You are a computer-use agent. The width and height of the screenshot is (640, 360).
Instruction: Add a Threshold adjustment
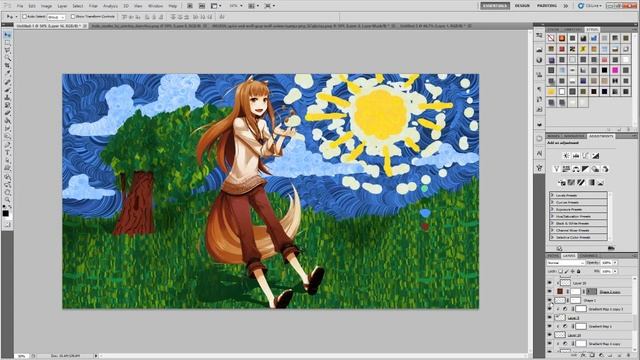point(581,182)
